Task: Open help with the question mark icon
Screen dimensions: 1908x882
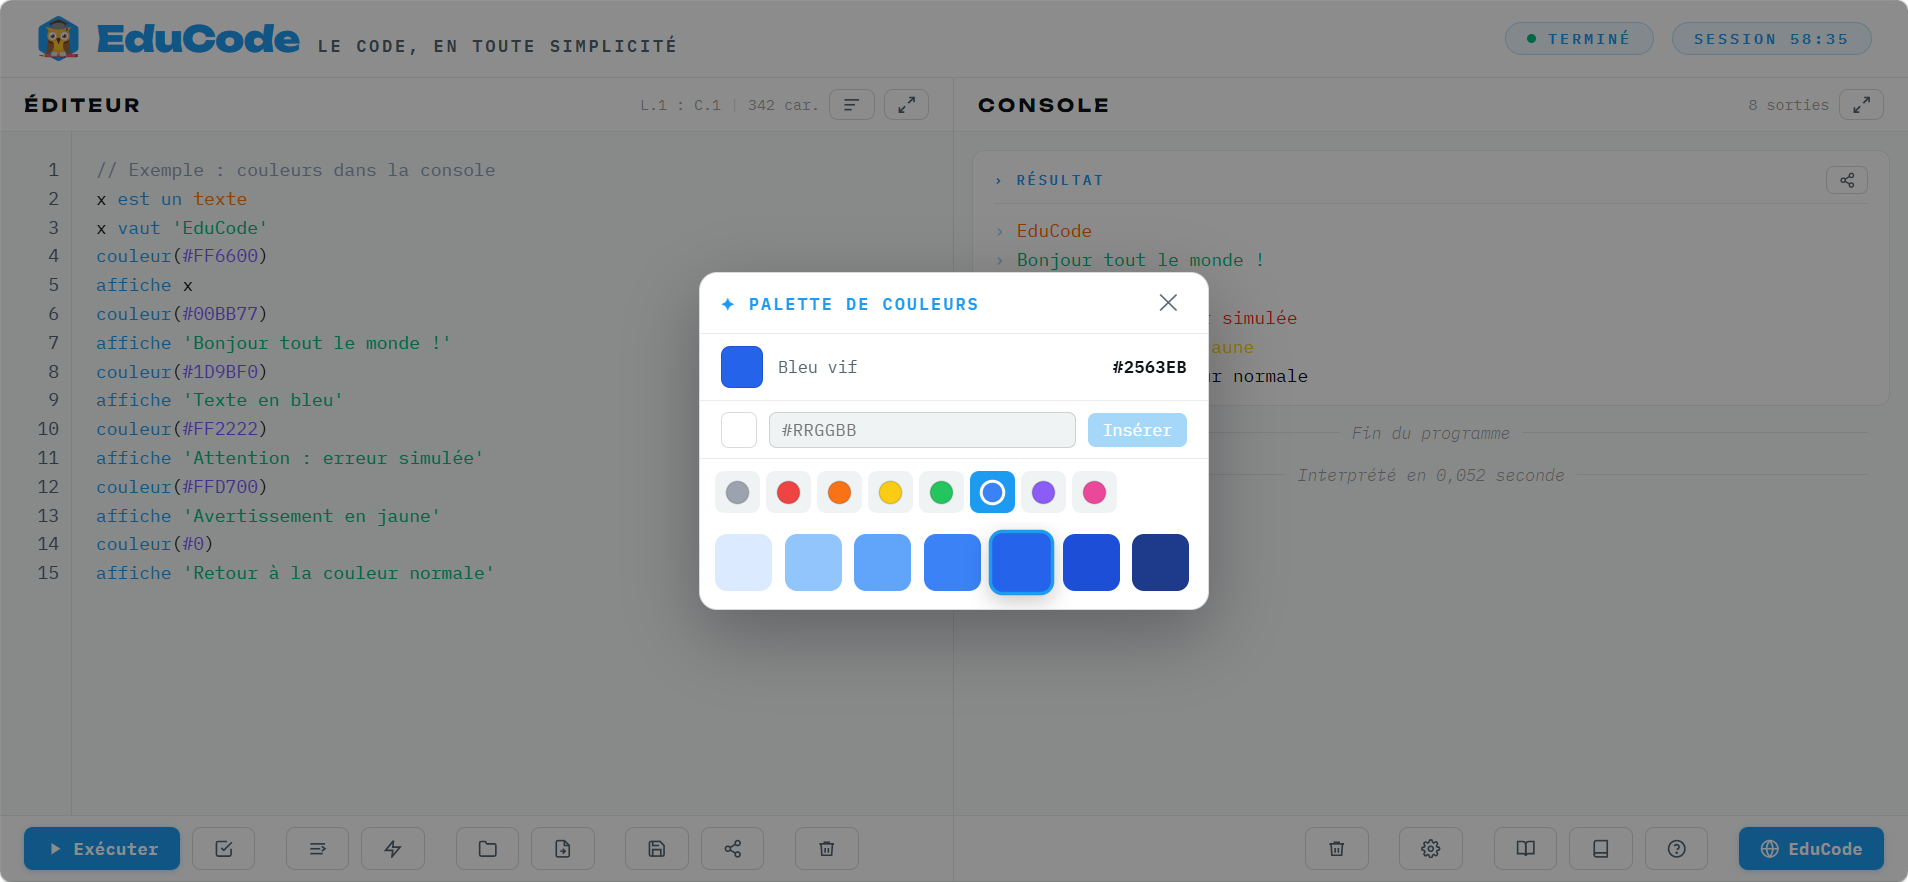Action: [x=1677, y=849]
